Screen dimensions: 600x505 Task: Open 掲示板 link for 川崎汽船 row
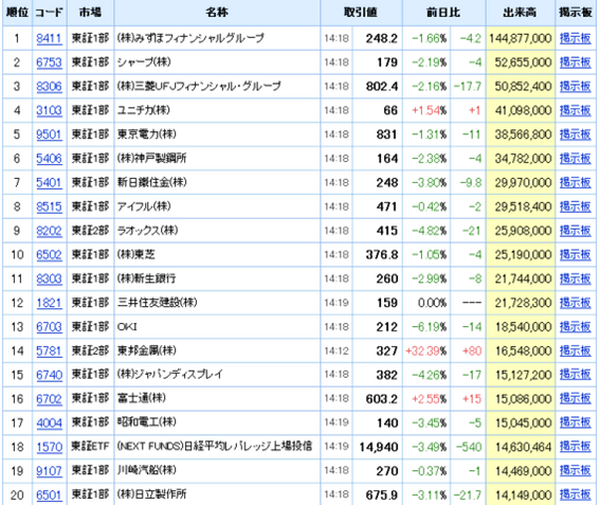pyautogui.click(x=575, y=471)
